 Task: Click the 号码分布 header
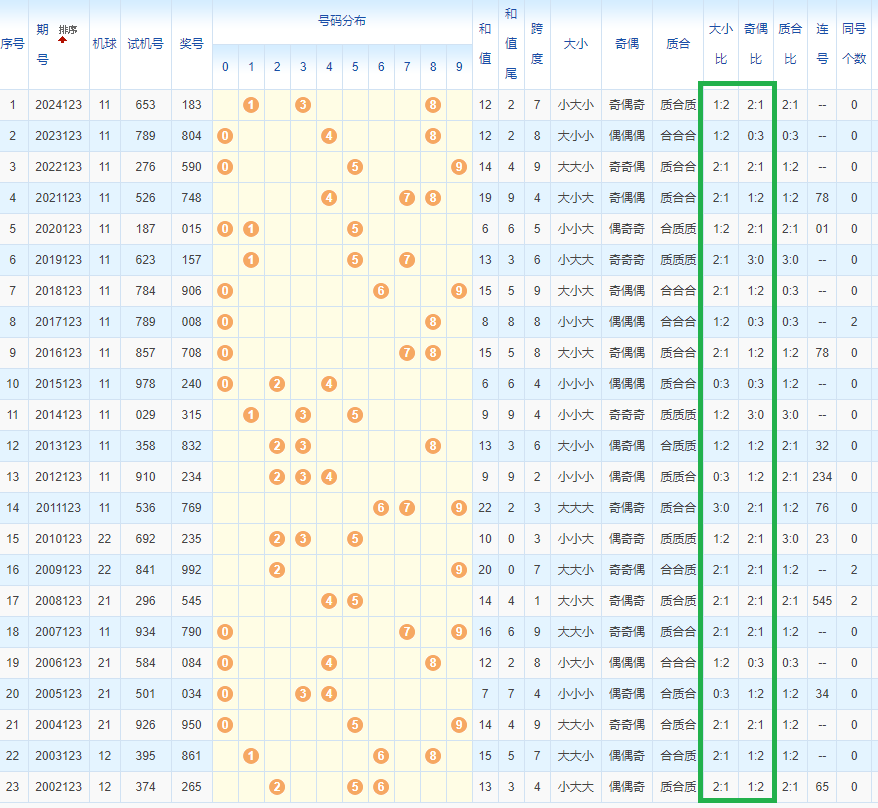[341, 20]
